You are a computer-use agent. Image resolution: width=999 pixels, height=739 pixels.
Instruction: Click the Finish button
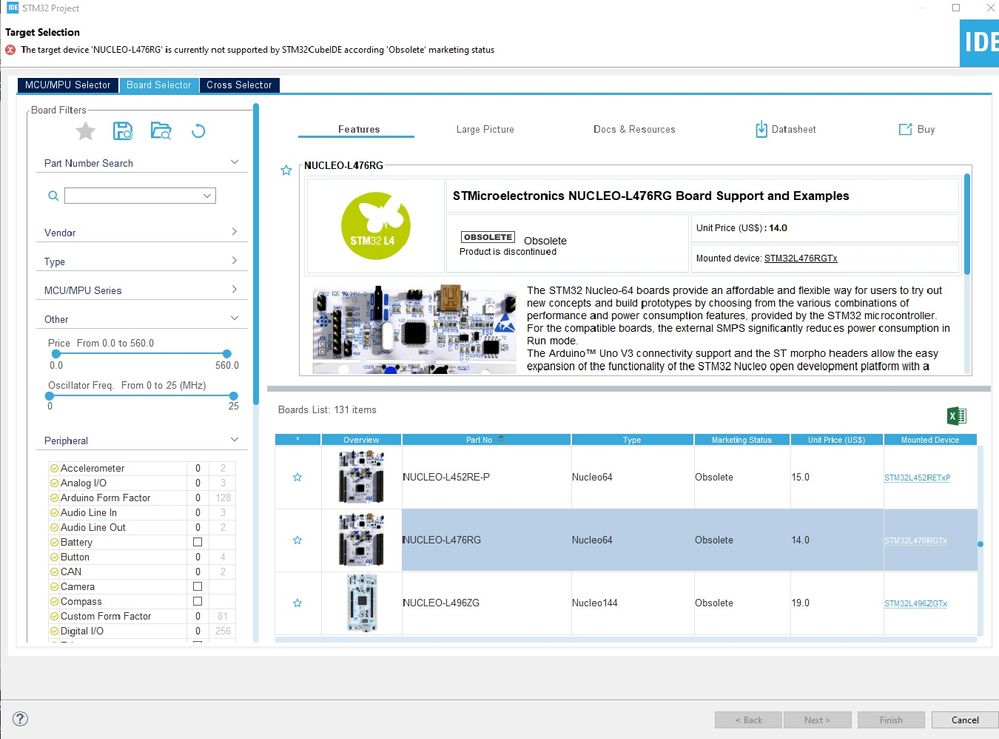(891, 720)
